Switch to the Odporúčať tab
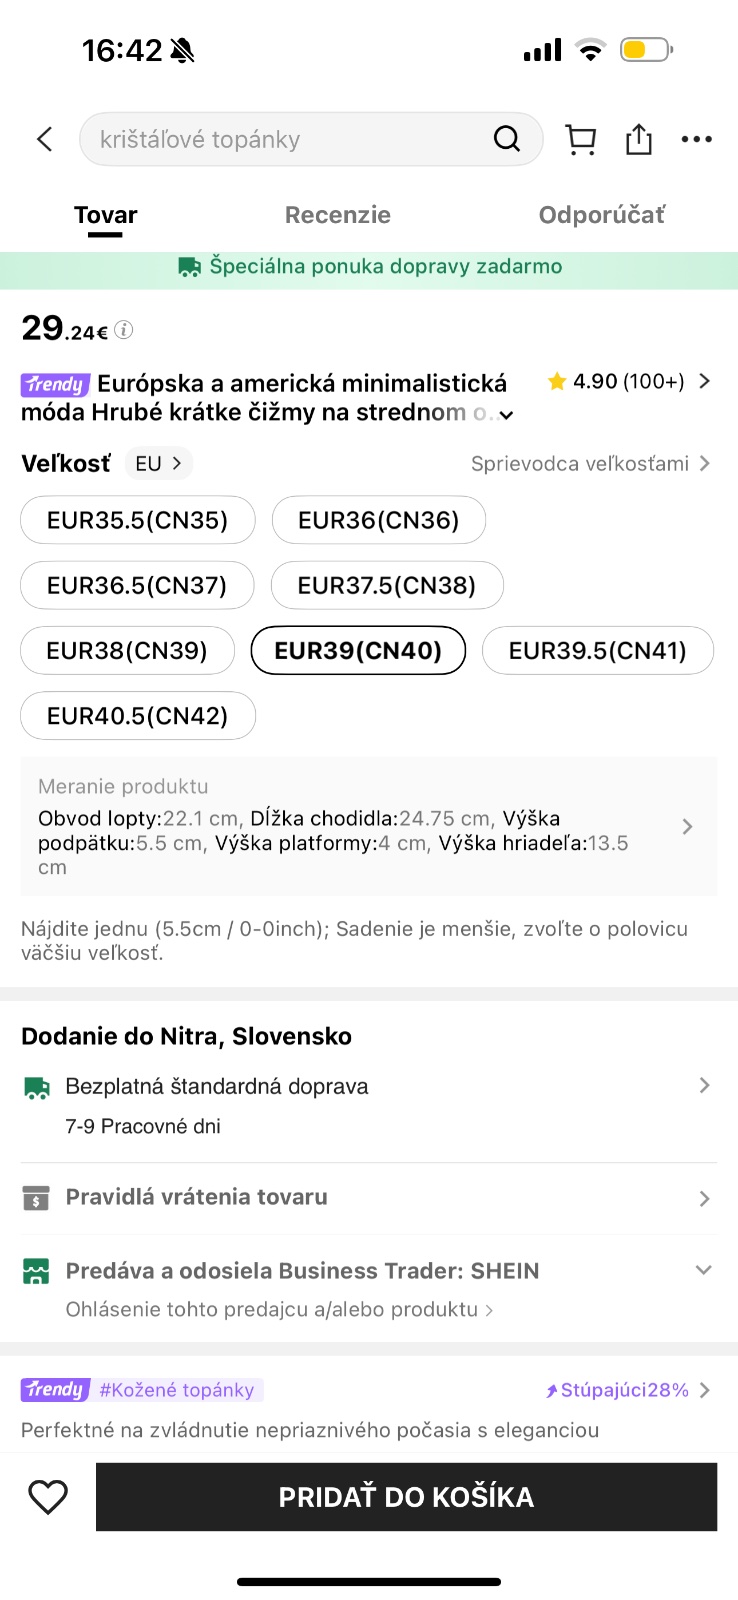This screenshot has width=738, height=1600. coord(601,215)
